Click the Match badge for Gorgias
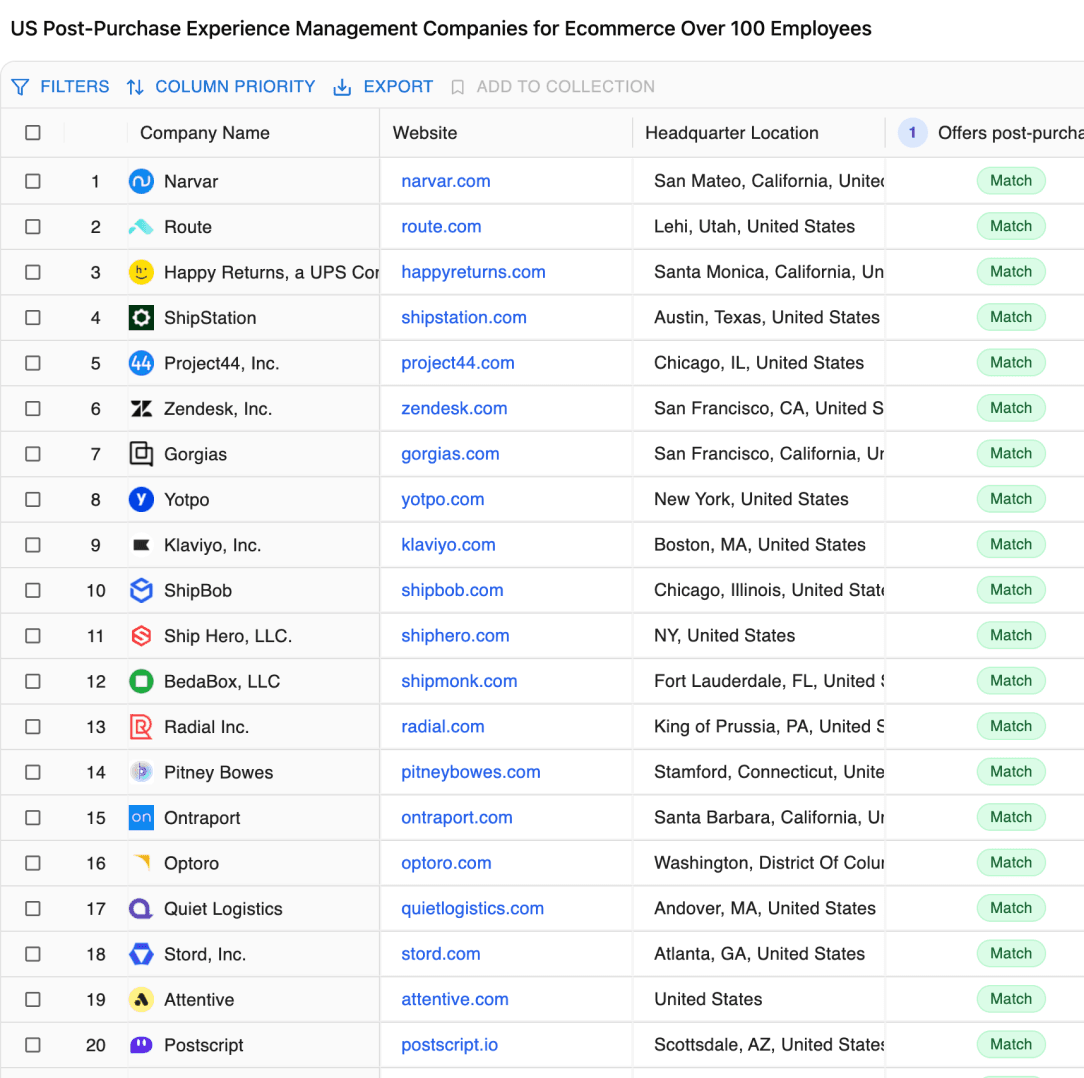 1011,454
